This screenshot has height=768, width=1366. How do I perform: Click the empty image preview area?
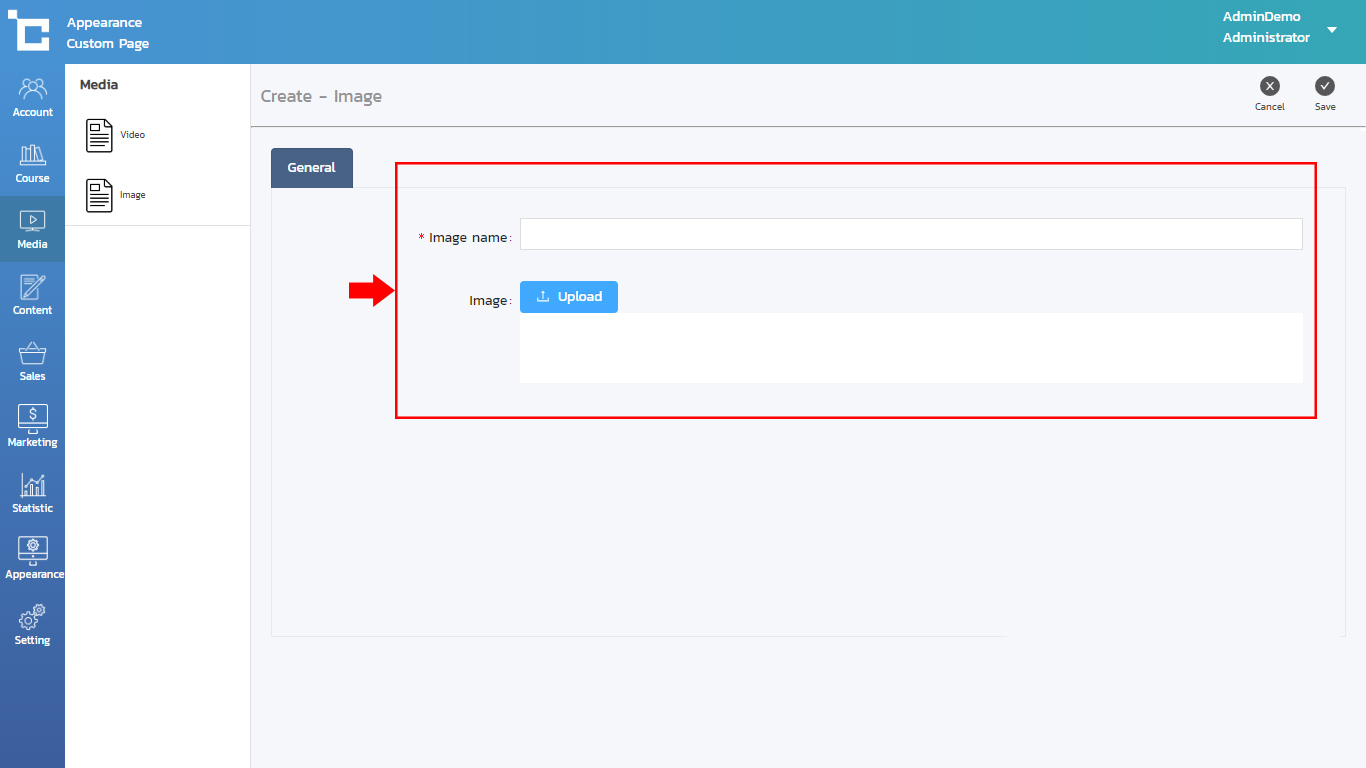[x=910, y=348]
